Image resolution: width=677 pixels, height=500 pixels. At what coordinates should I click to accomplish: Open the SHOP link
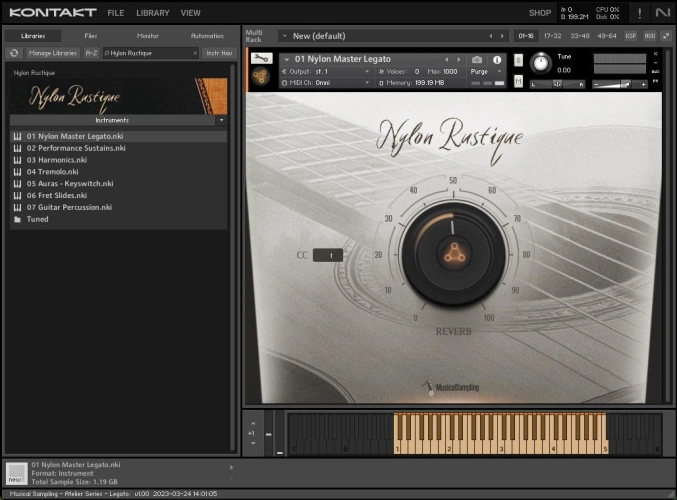point(539,13)
